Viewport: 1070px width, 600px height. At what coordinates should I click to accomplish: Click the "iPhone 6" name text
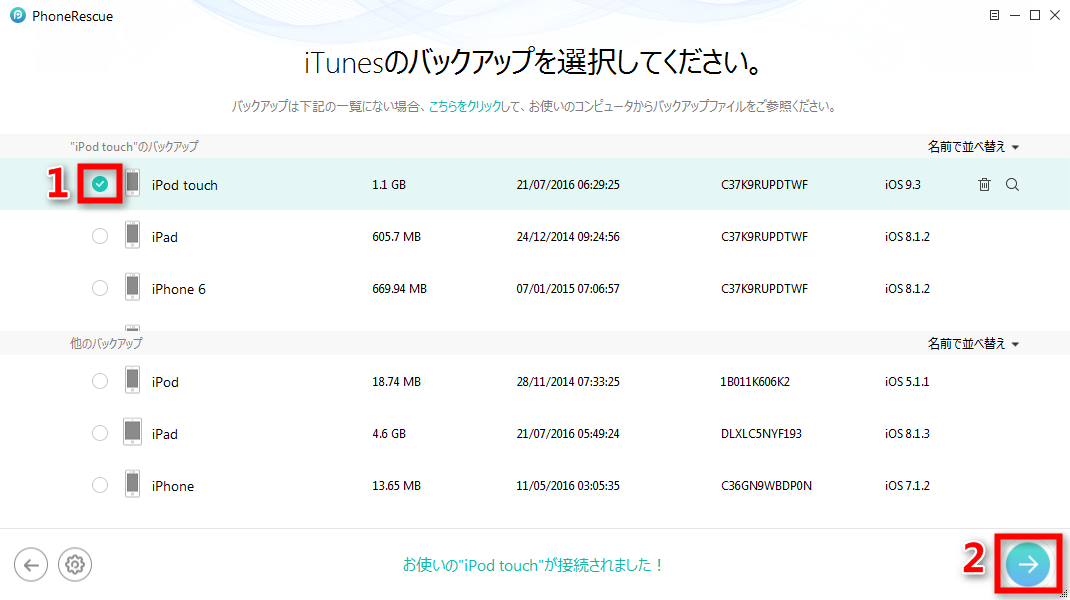click(178, 289)
